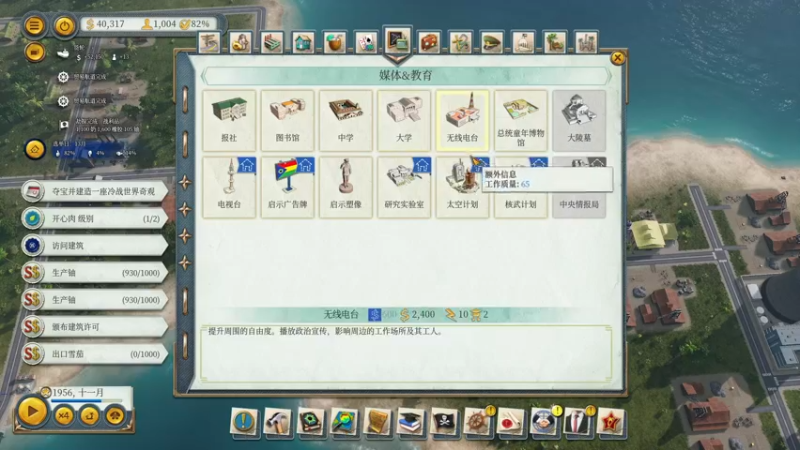Click the yellow button right of the x4 button
800x450 pixels.
89,415
